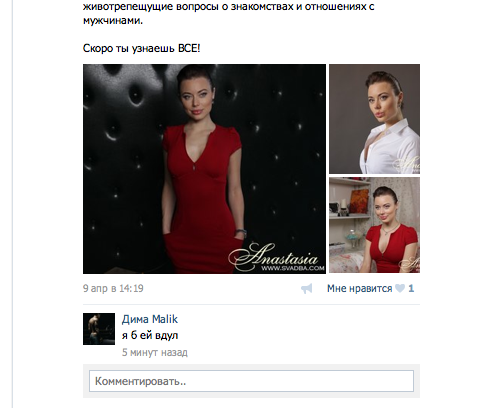Viewport: 493px width, 408px height.
Task: Click the divider line above comments
Action: coord(251,304)
